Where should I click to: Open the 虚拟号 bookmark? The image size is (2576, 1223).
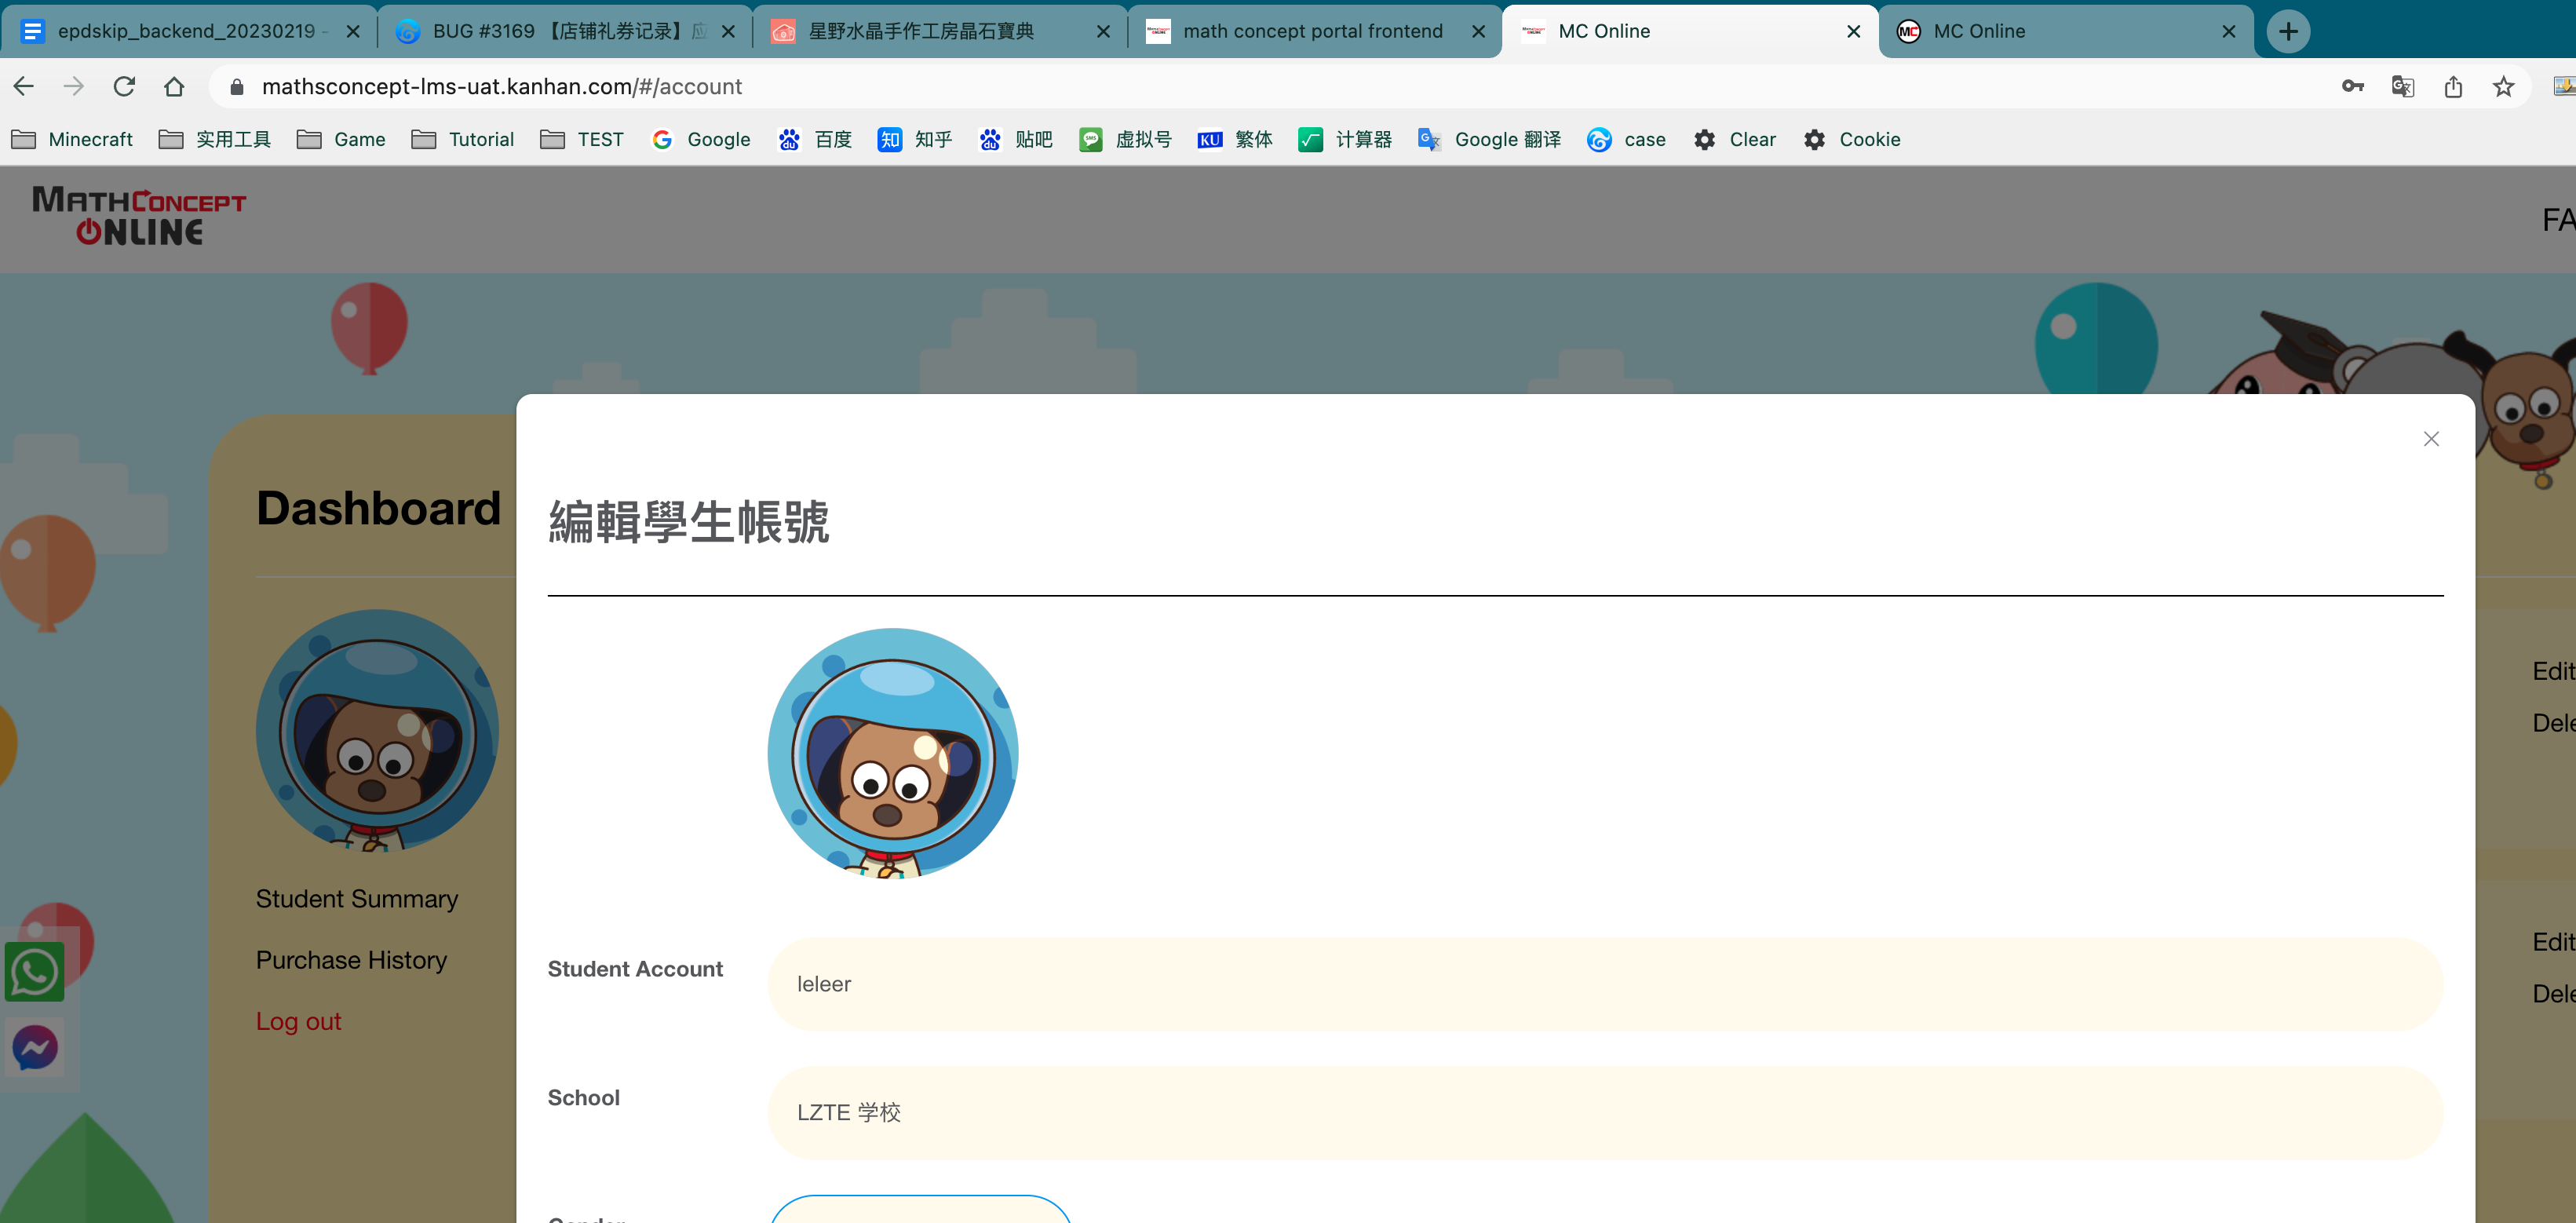pos(1125,139)
